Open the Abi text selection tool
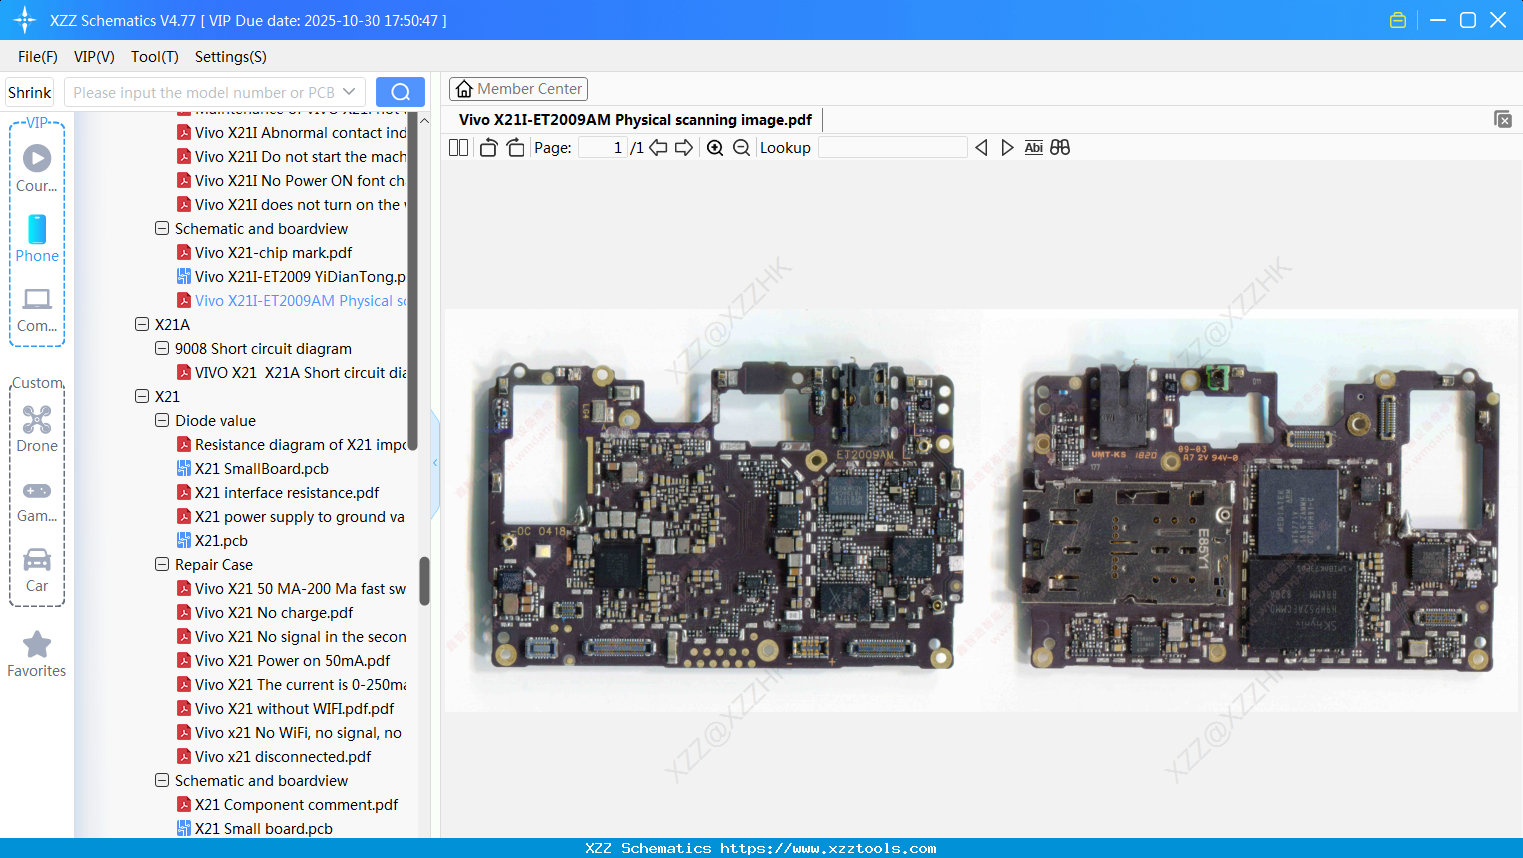The image size is (1523, 858). point(1033,147)
